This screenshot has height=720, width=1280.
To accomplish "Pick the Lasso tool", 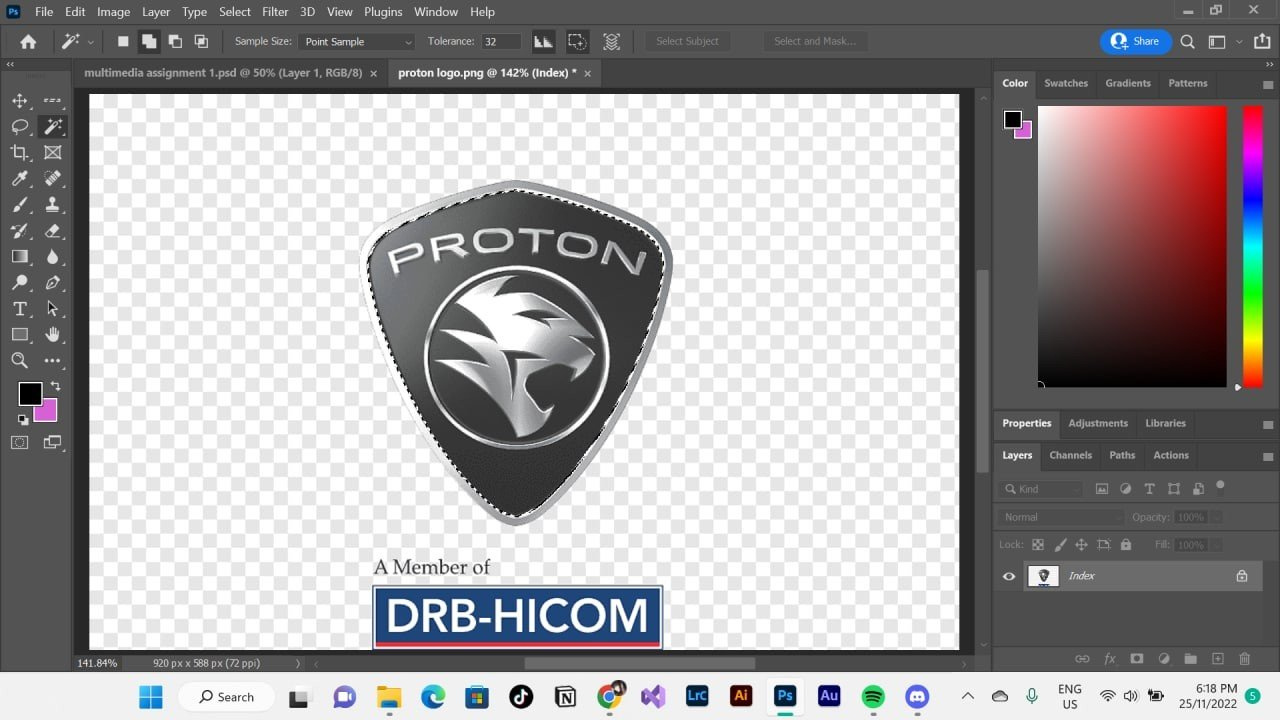I will tap(19, 127).
